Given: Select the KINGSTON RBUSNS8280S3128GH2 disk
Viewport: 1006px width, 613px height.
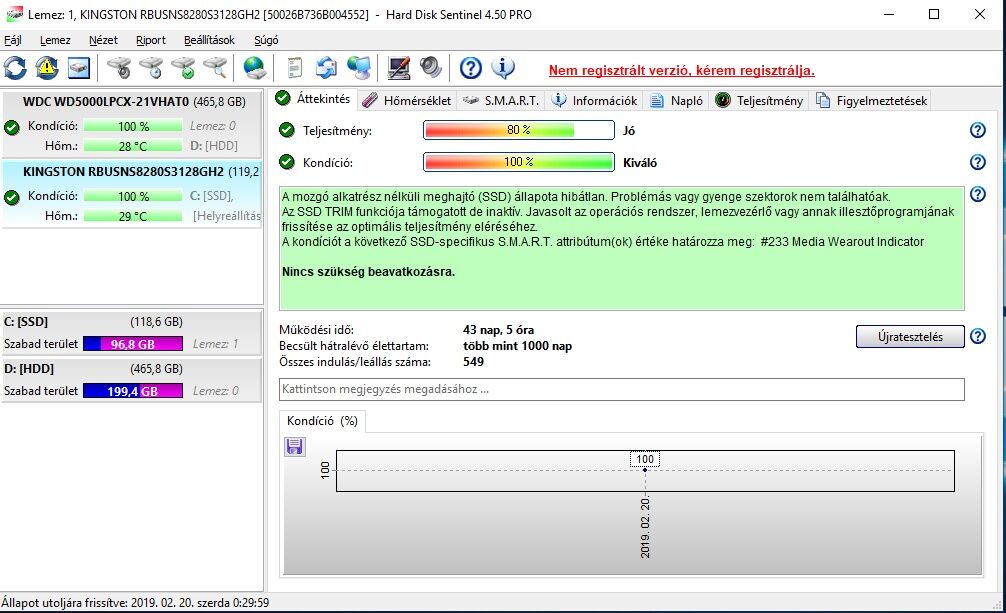Looking at the screenshot, I should (x=132, y=194).
